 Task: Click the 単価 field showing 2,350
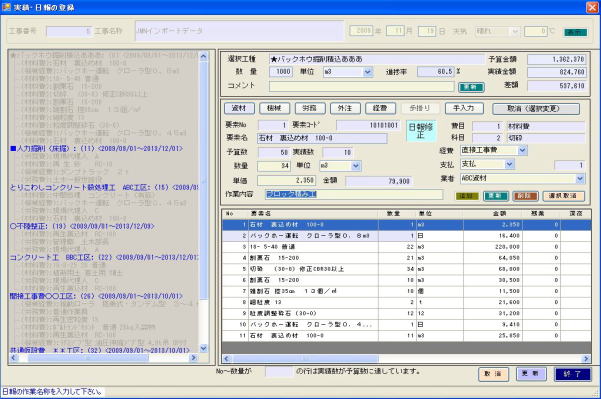tap(286, 181)
